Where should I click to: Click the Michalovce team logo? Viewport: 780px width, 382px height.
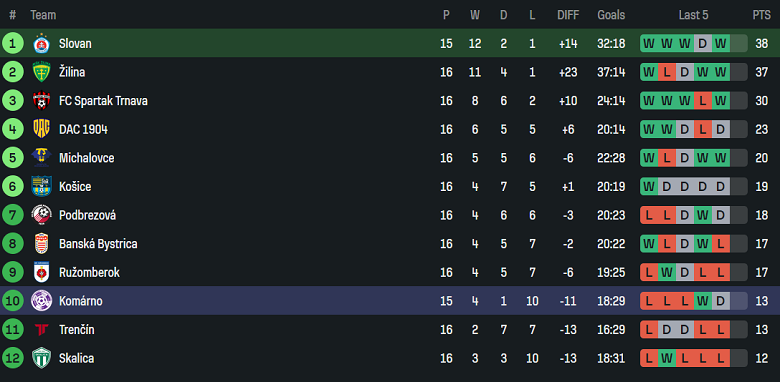41,158
